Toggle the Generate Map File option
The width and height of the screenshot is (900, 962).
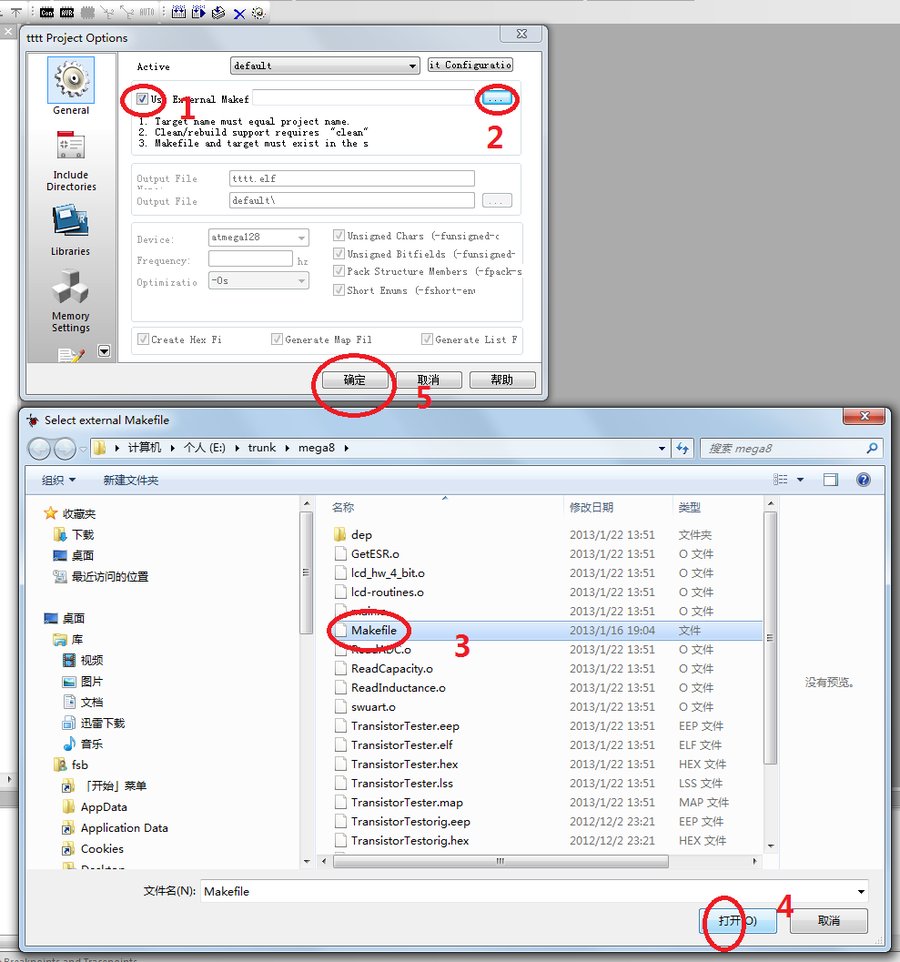[277, 339]
